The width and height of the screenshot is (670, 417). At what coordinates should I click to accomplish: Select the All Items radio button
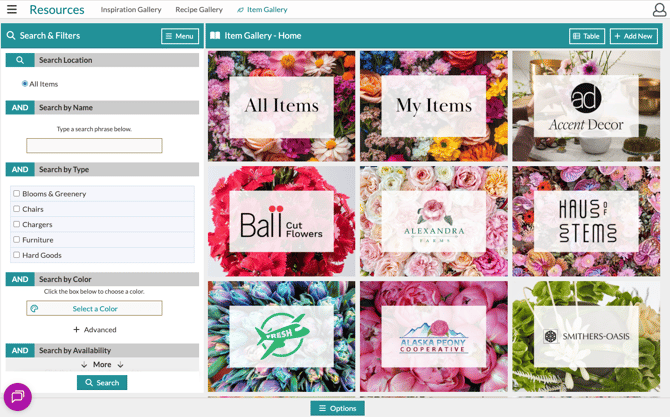pyautogui.click(x=25, y=84)
